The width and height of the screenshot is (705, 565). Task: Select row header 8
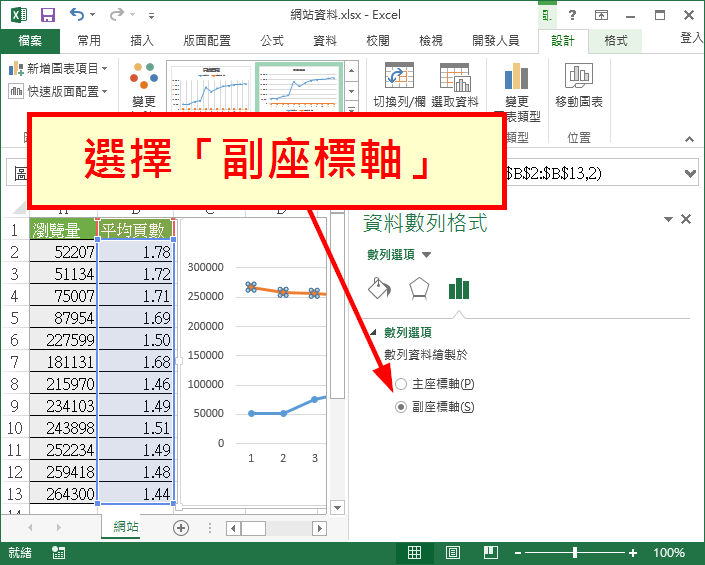pyautogui.click(x=14, y=384)
